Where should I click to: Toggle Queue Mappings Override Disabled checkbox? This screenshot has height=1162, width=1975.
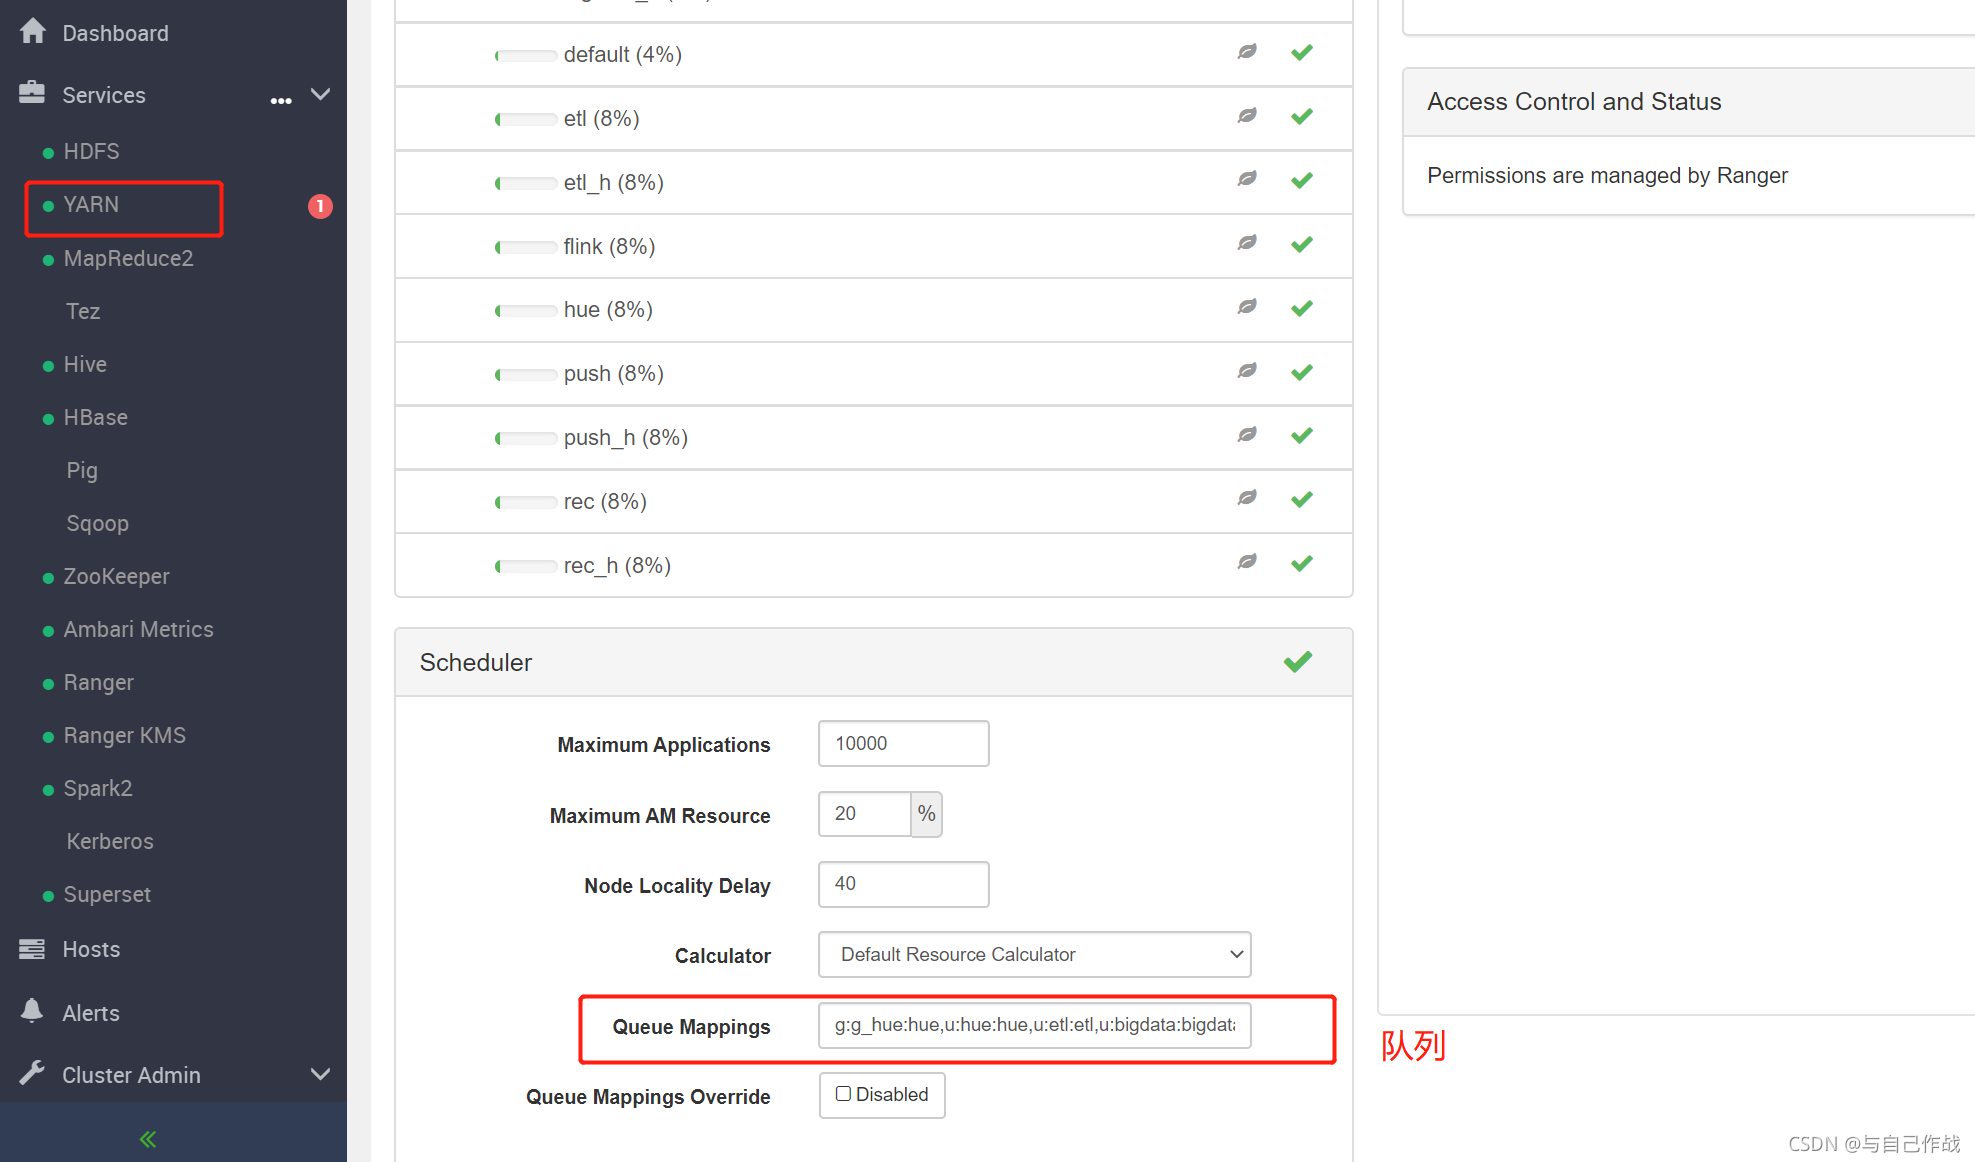pos(843,1094)
